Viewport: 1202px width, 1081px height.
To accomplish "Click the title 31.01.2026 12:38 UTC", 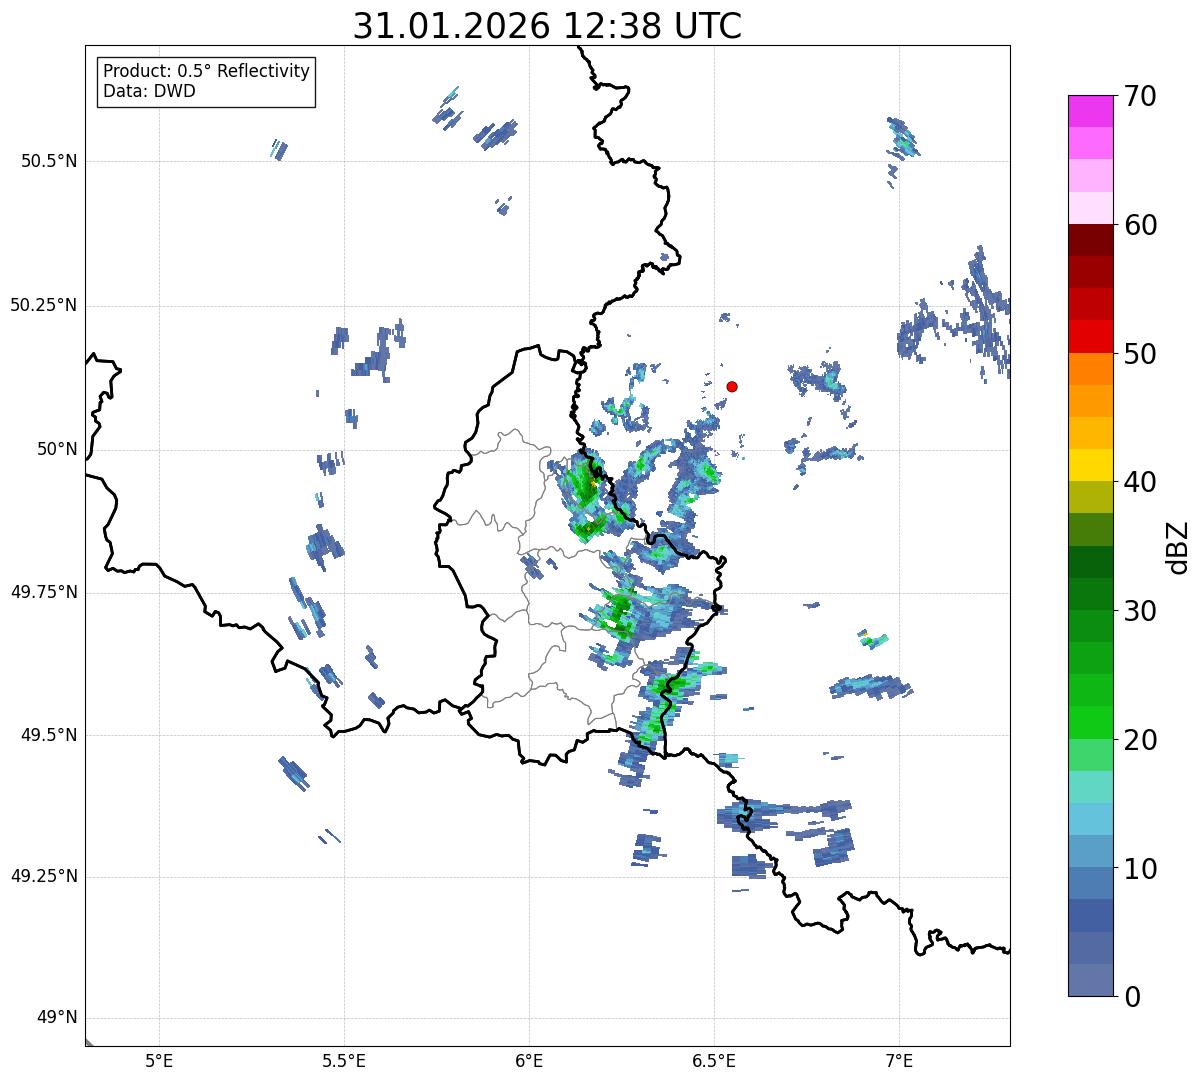I will coord(547,26).
